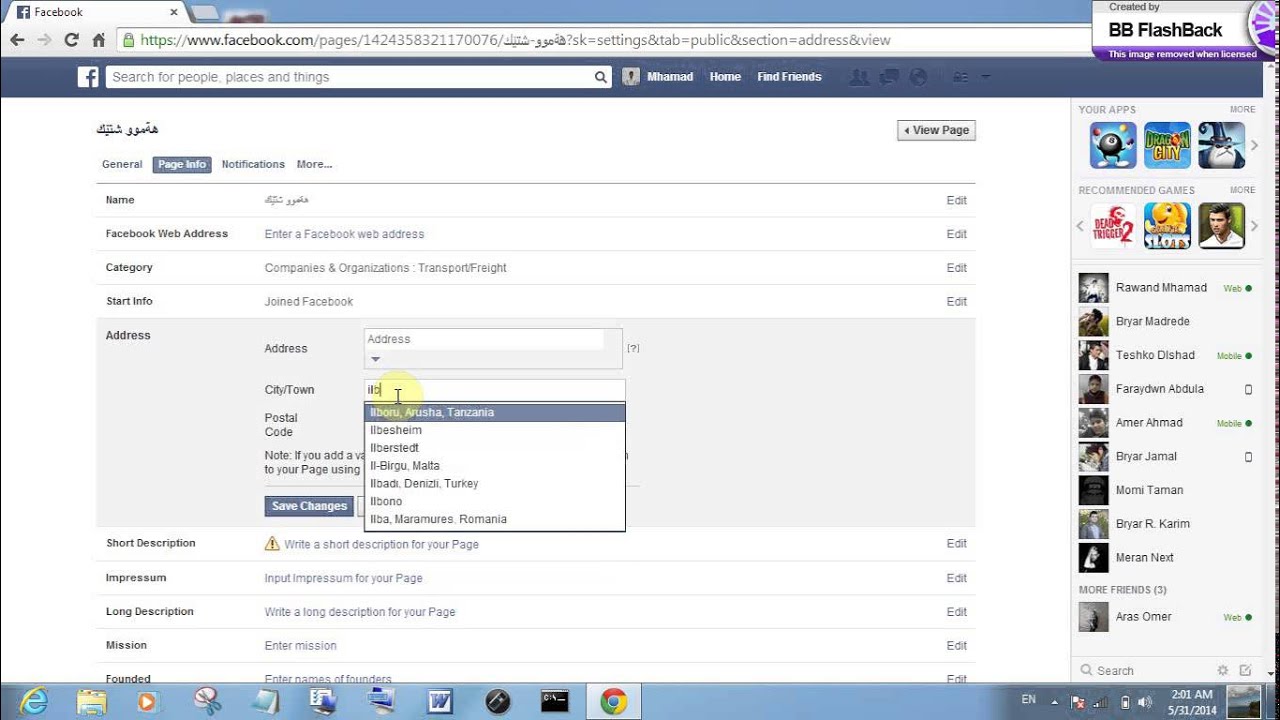The image size is (1280, 720).
Task: Show previous recommended games arrow
Action: tap(1080, 226)
